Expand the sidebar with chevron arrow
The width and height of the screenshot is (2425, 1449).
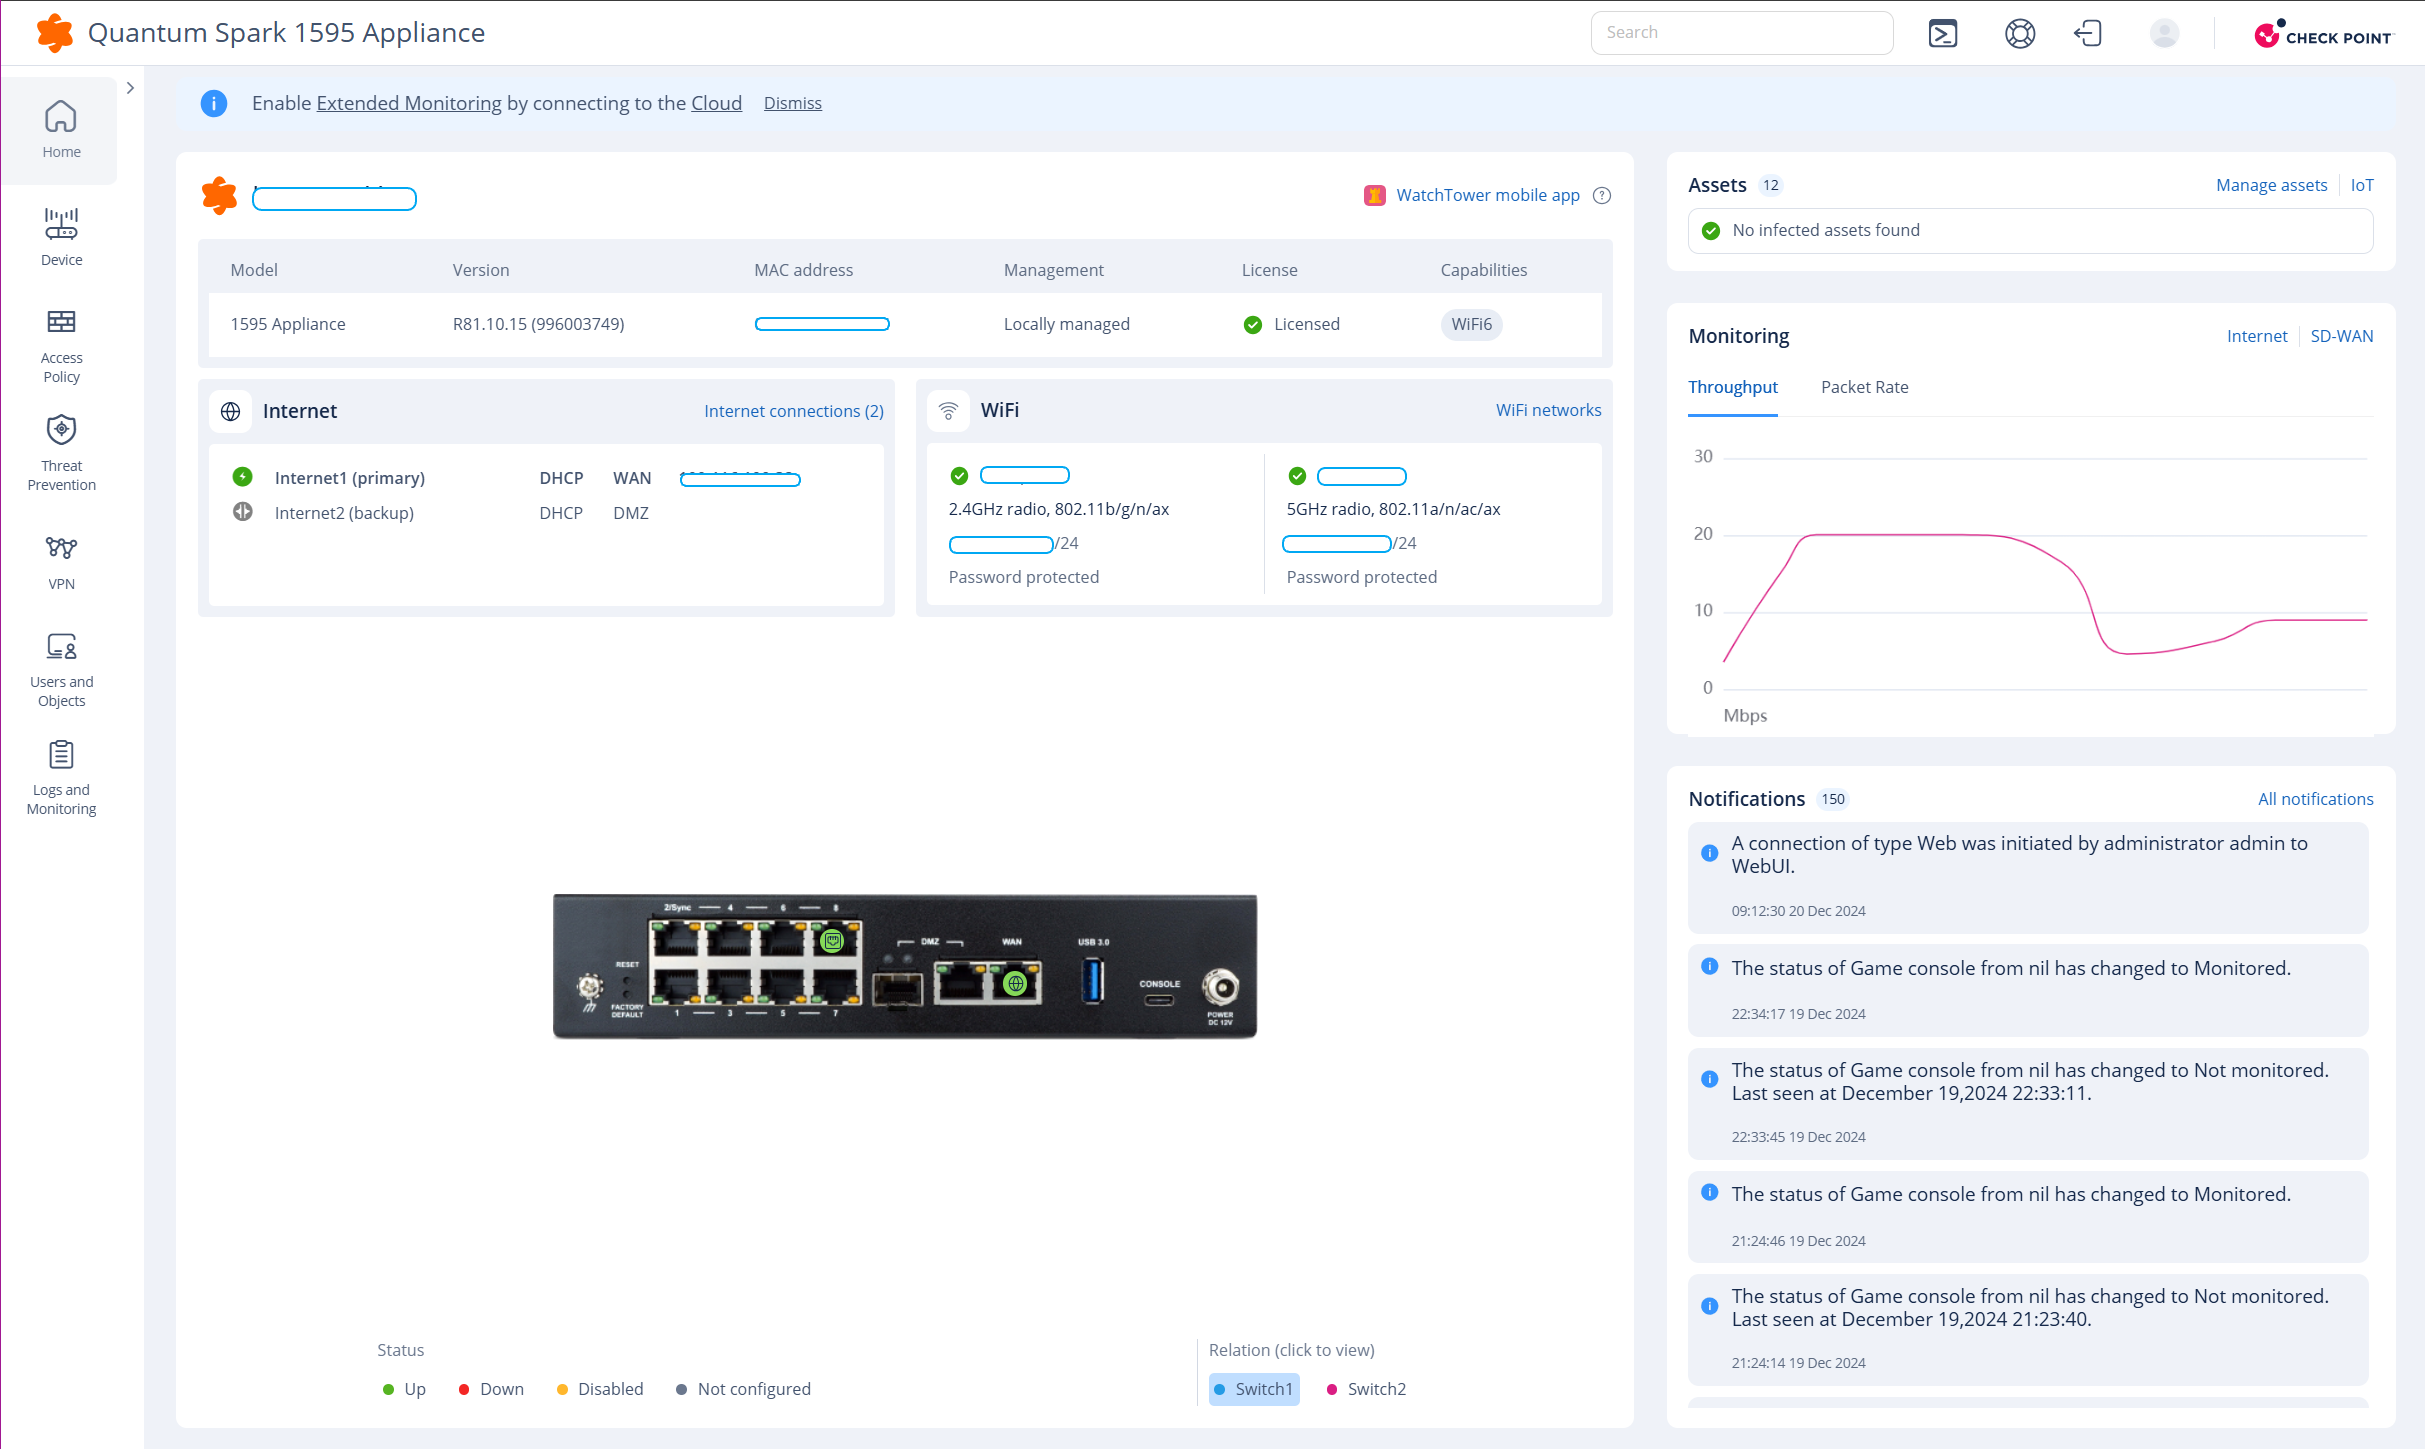tap(130, 88)
